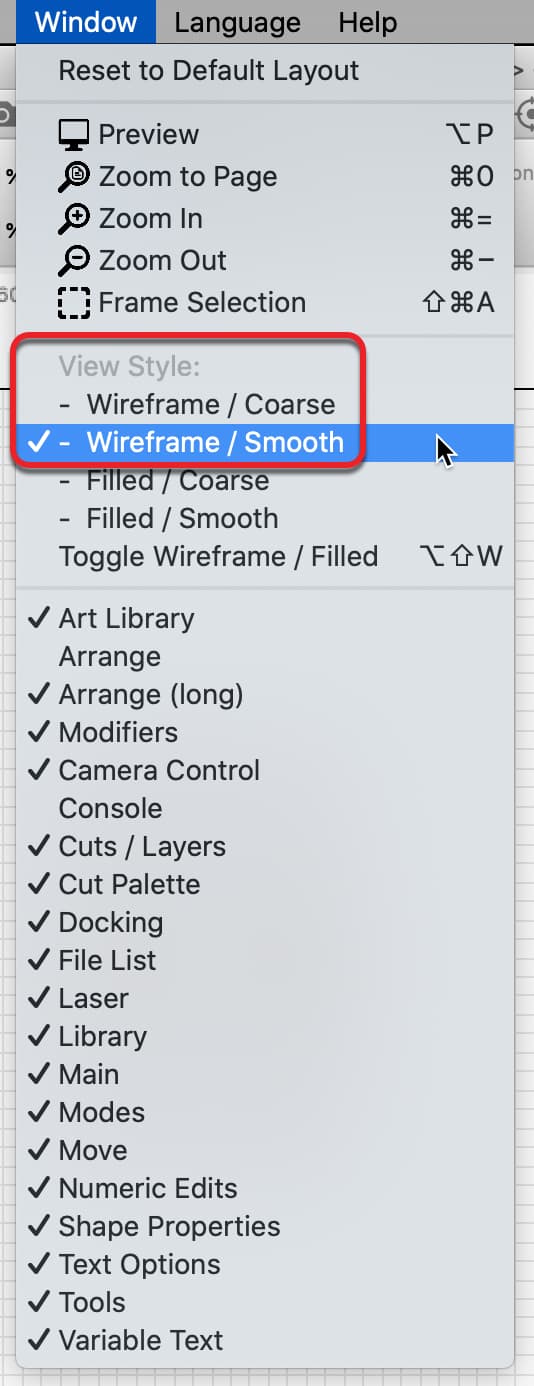Click the Zoom to Page magnifier icon
This screenshot has width=534, height=1386.
tap(74, 177)
